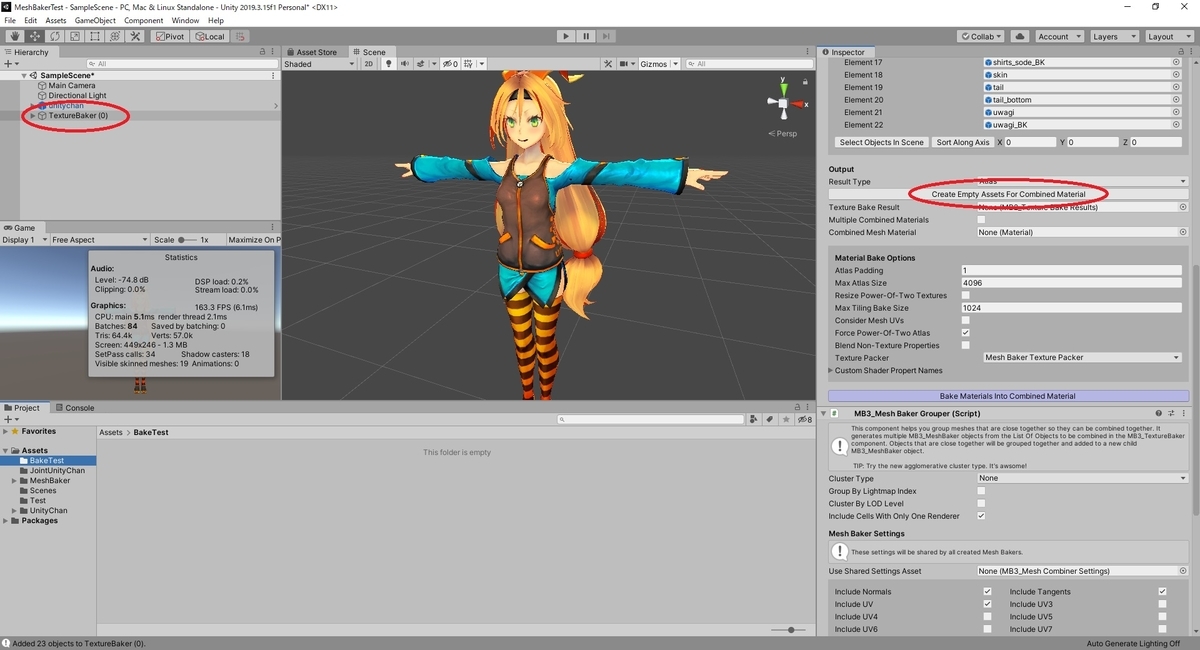Expand MeshBaker folder in Project
This screenshot has height=650, width=1200.
point(15,481)
